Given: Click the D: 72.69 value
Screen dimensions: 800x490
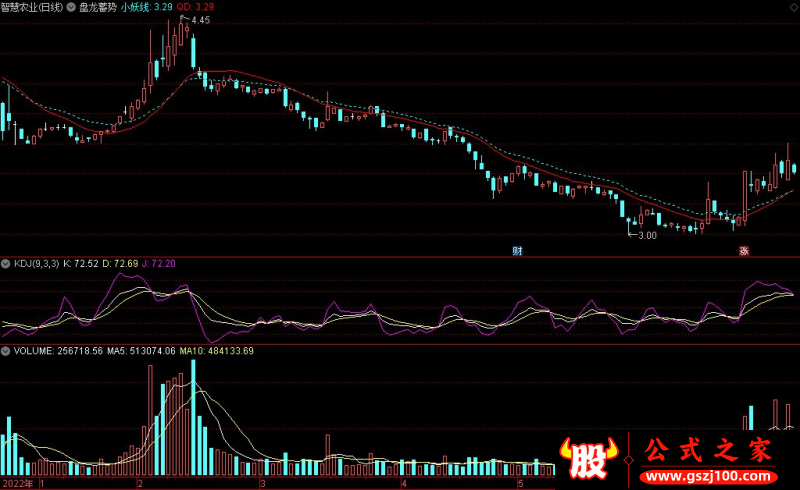Looking at the screenshot, I should (x=120, y=264).
